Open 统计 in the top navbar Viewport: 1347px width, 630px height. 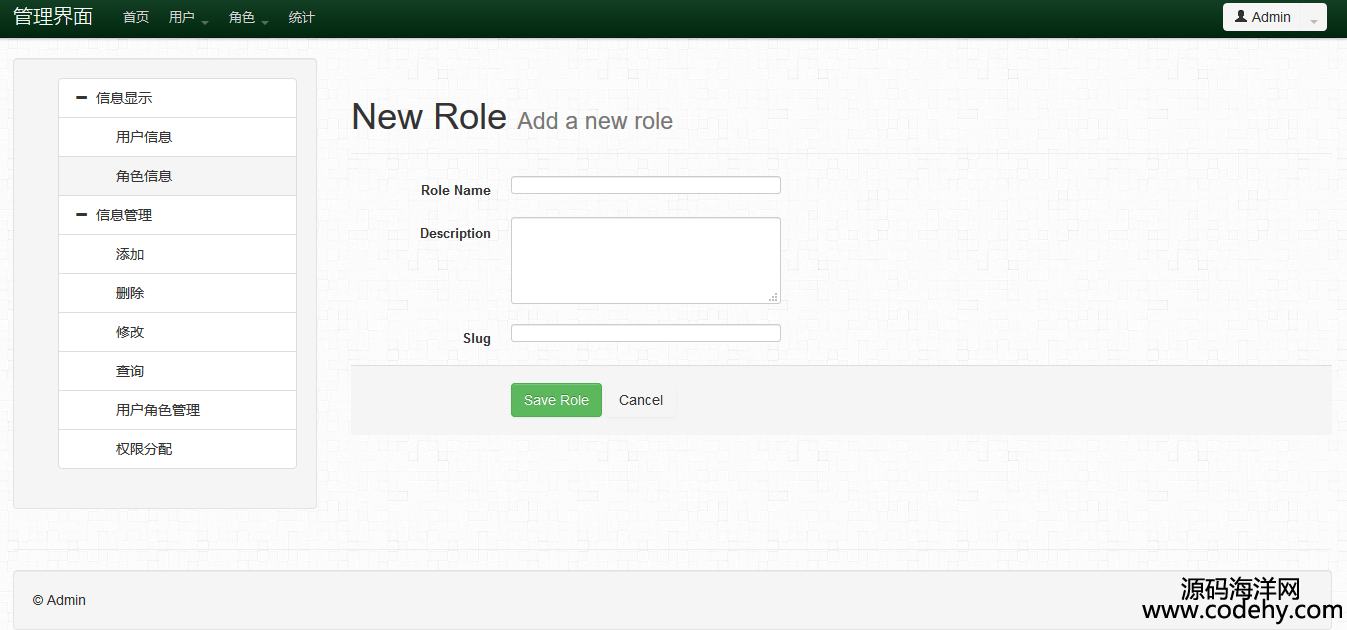point(301,17)
